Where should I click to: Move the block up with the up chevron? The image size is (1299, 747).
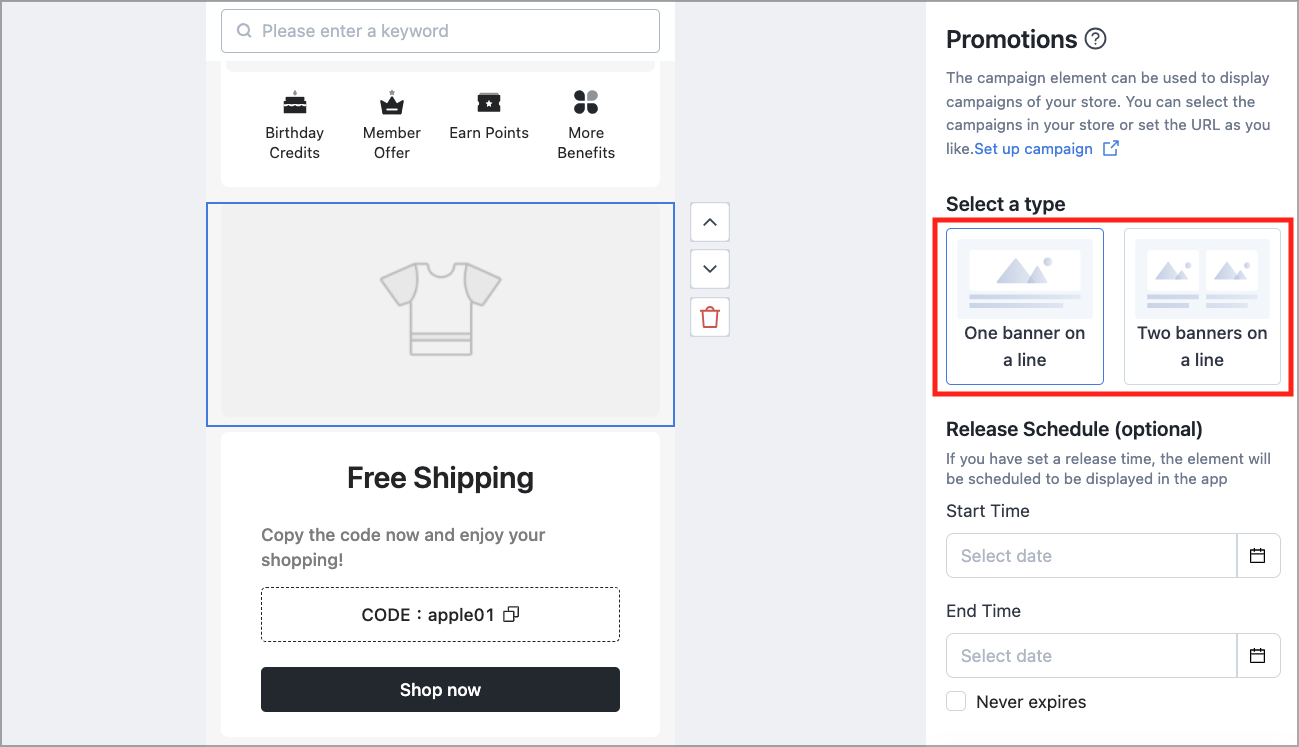710,222
